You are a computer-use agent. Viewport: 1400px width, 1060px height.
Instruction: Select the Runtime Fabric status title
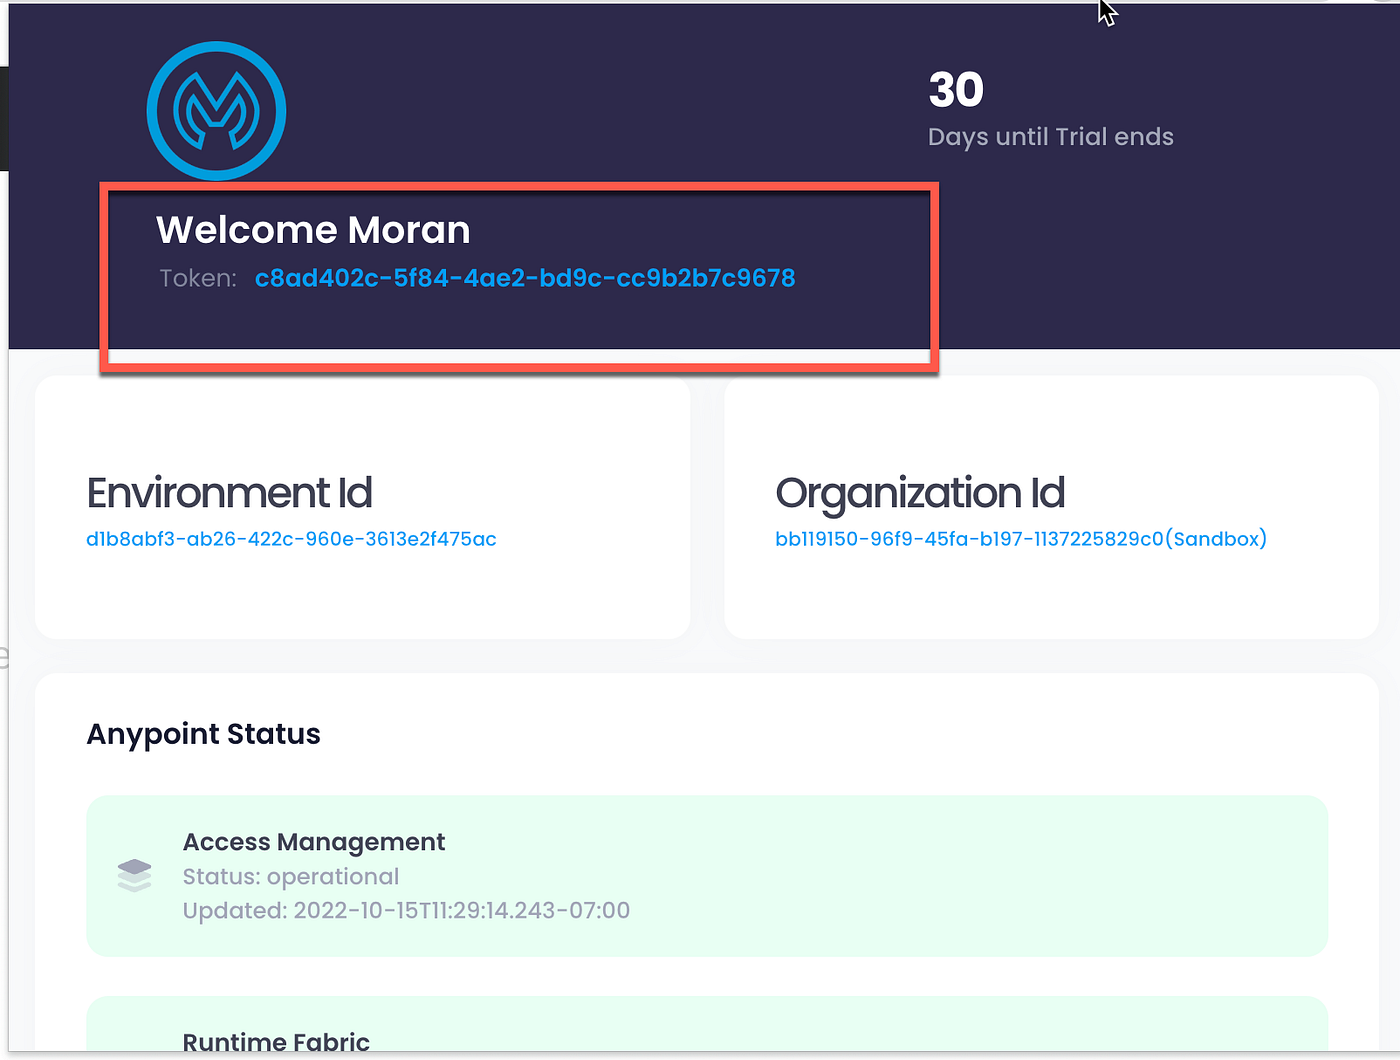tap(276, 1042)
